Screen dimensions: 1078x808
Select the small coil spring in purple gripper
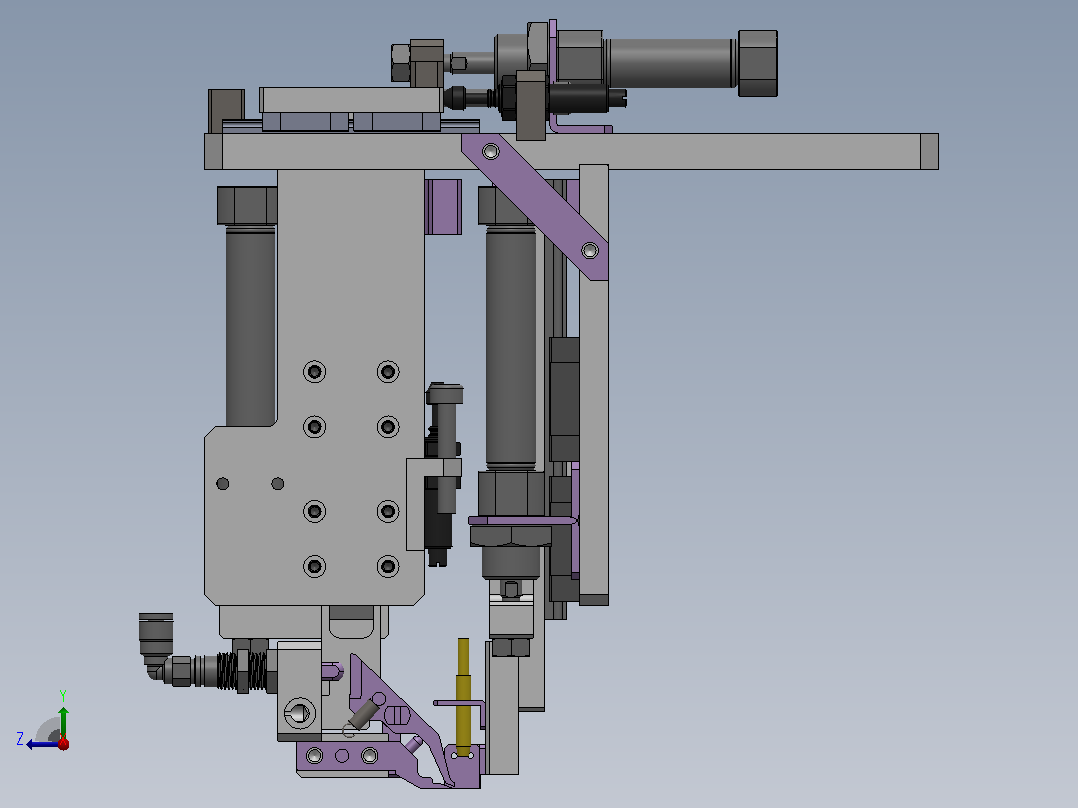pos(362,715)
